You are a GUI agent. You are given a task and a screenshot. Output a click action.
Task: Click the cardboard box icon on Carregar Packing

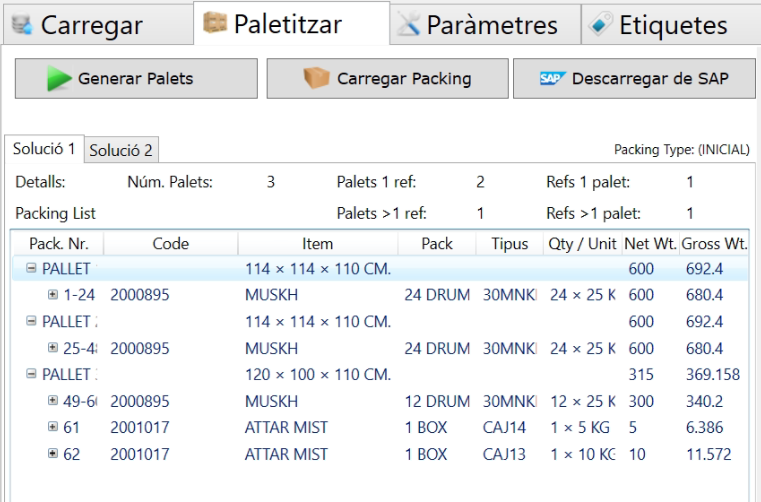(317, 79)
